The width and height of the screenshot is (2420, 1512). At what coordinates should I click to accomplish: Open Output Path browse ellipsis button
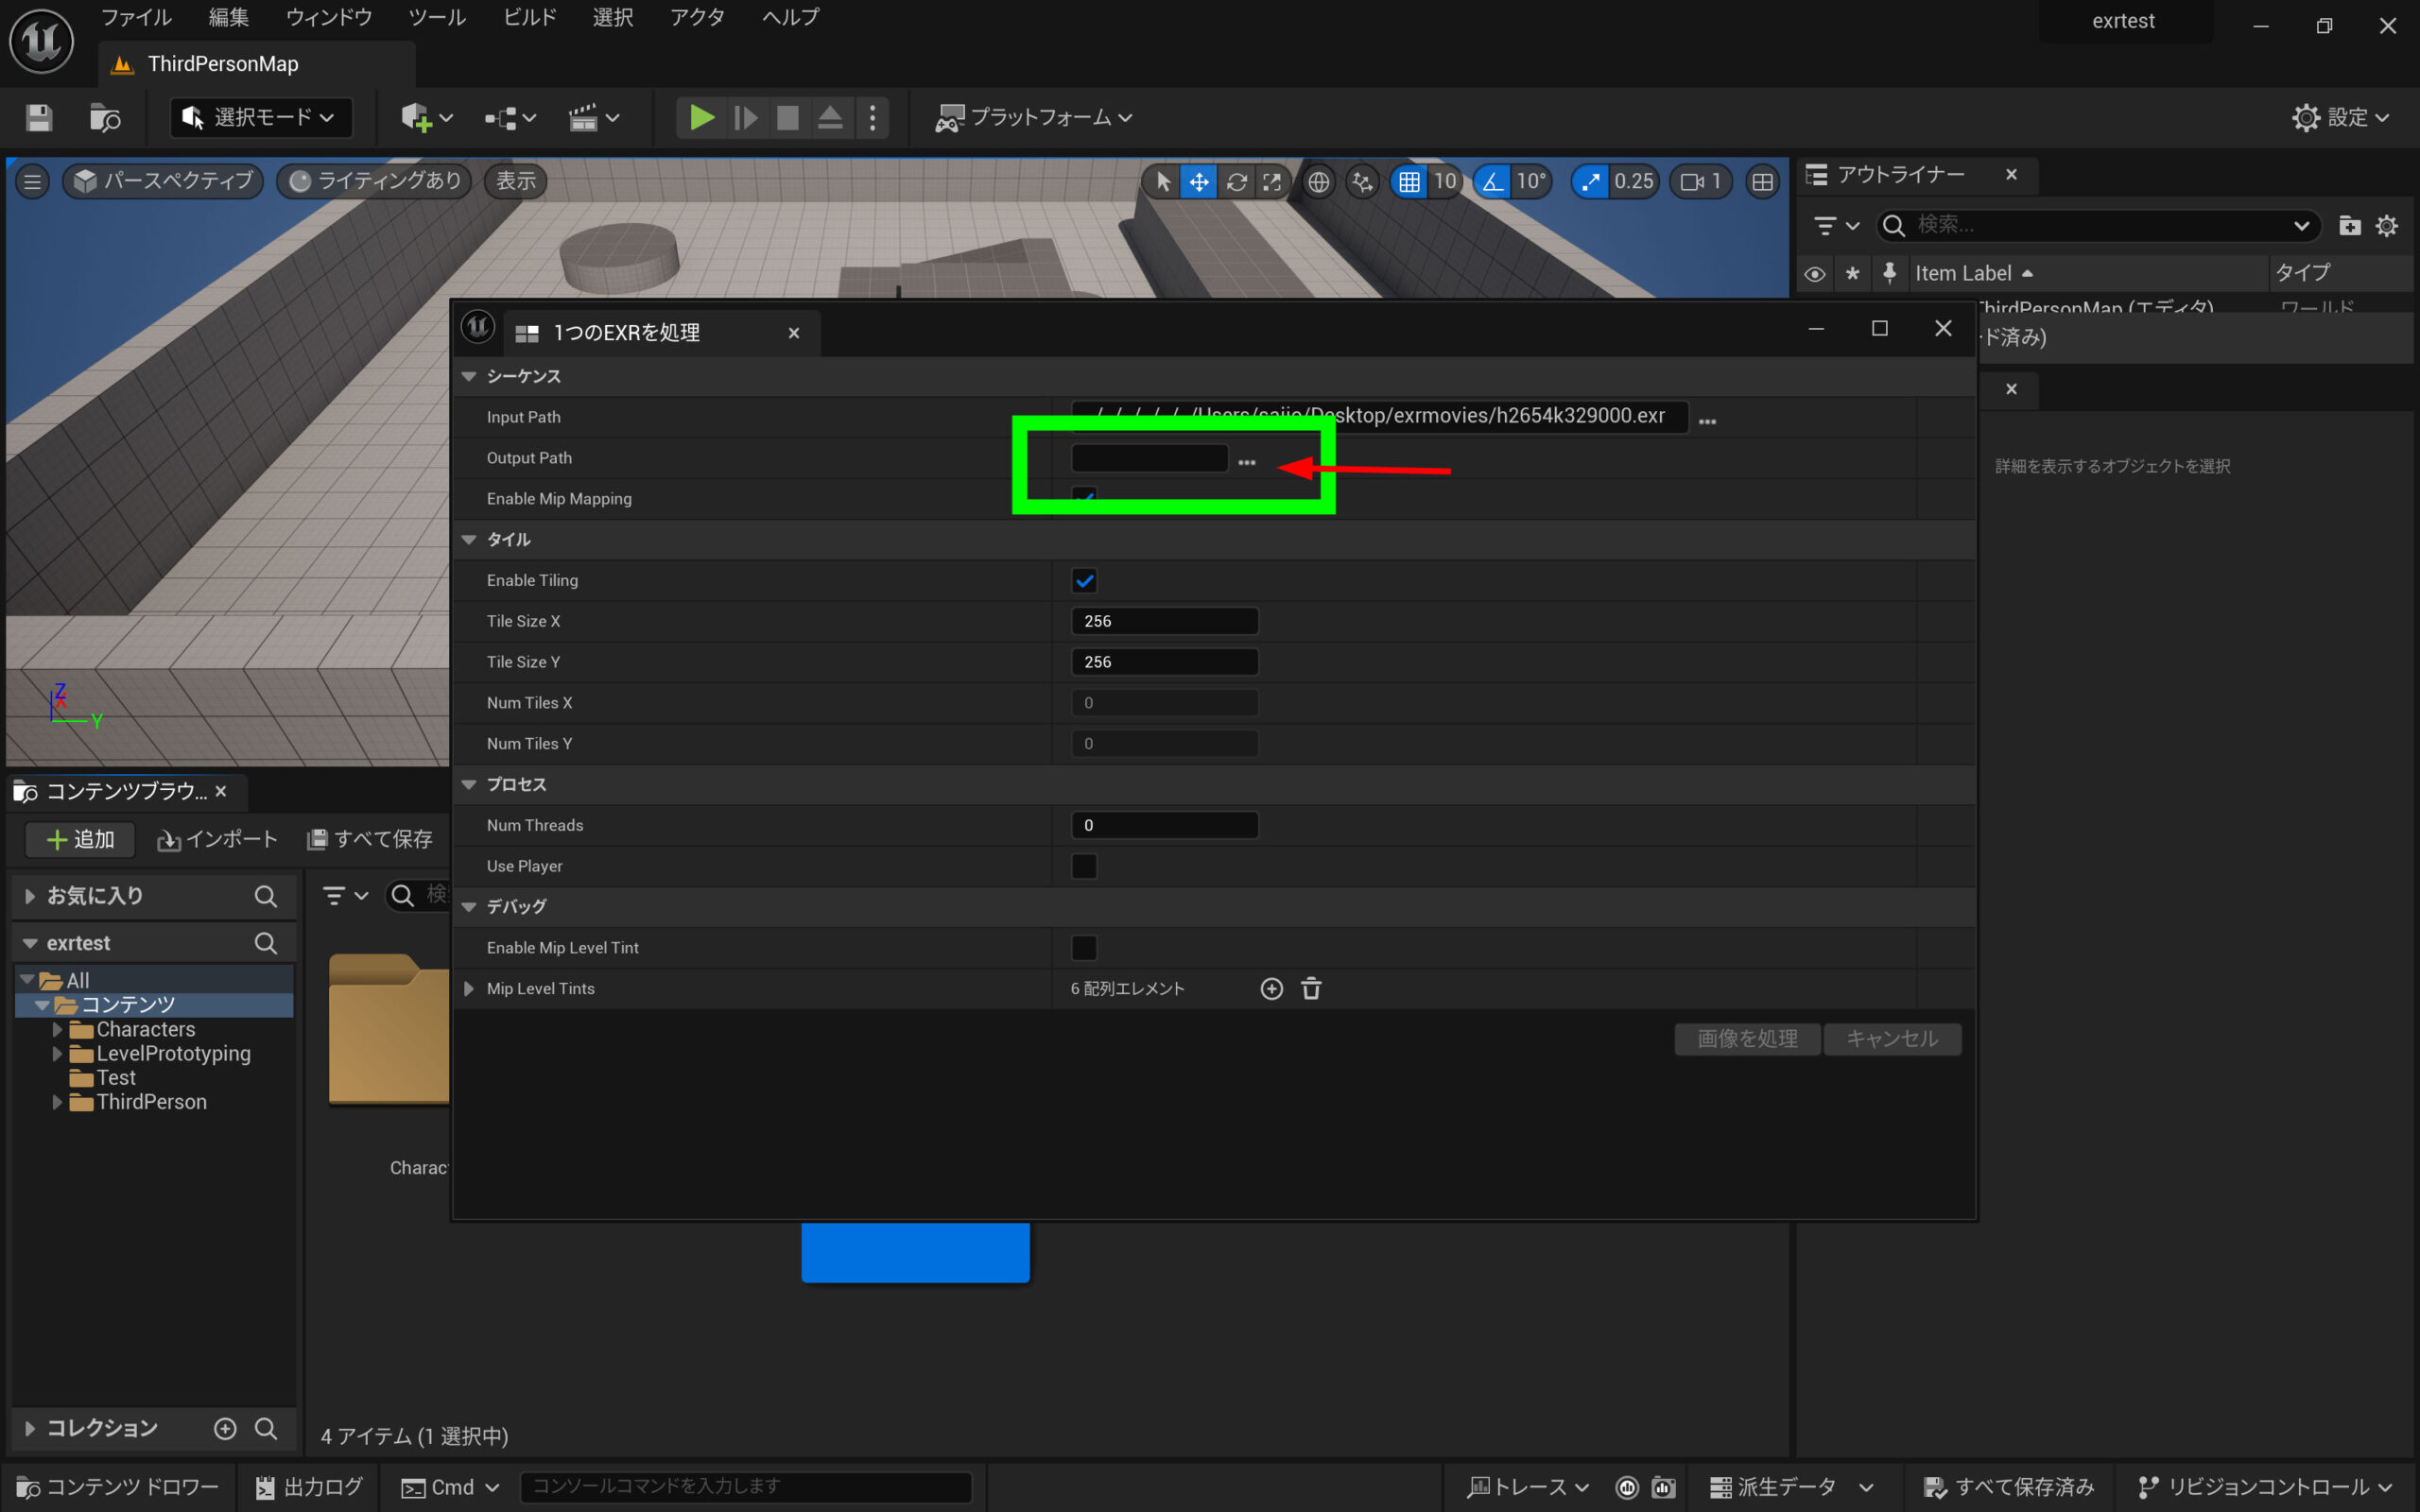(x=1246, y=462)
